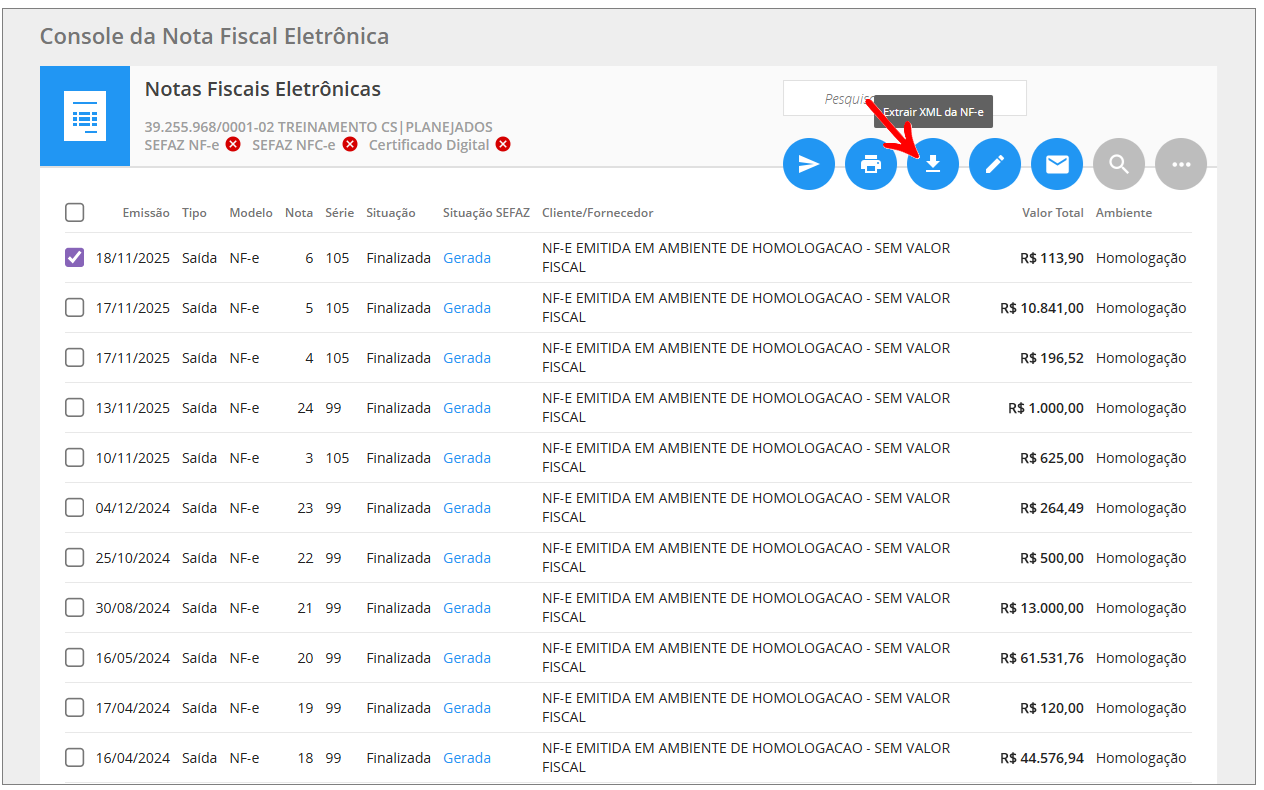Open Gerada link for note 6

point(467,258)
